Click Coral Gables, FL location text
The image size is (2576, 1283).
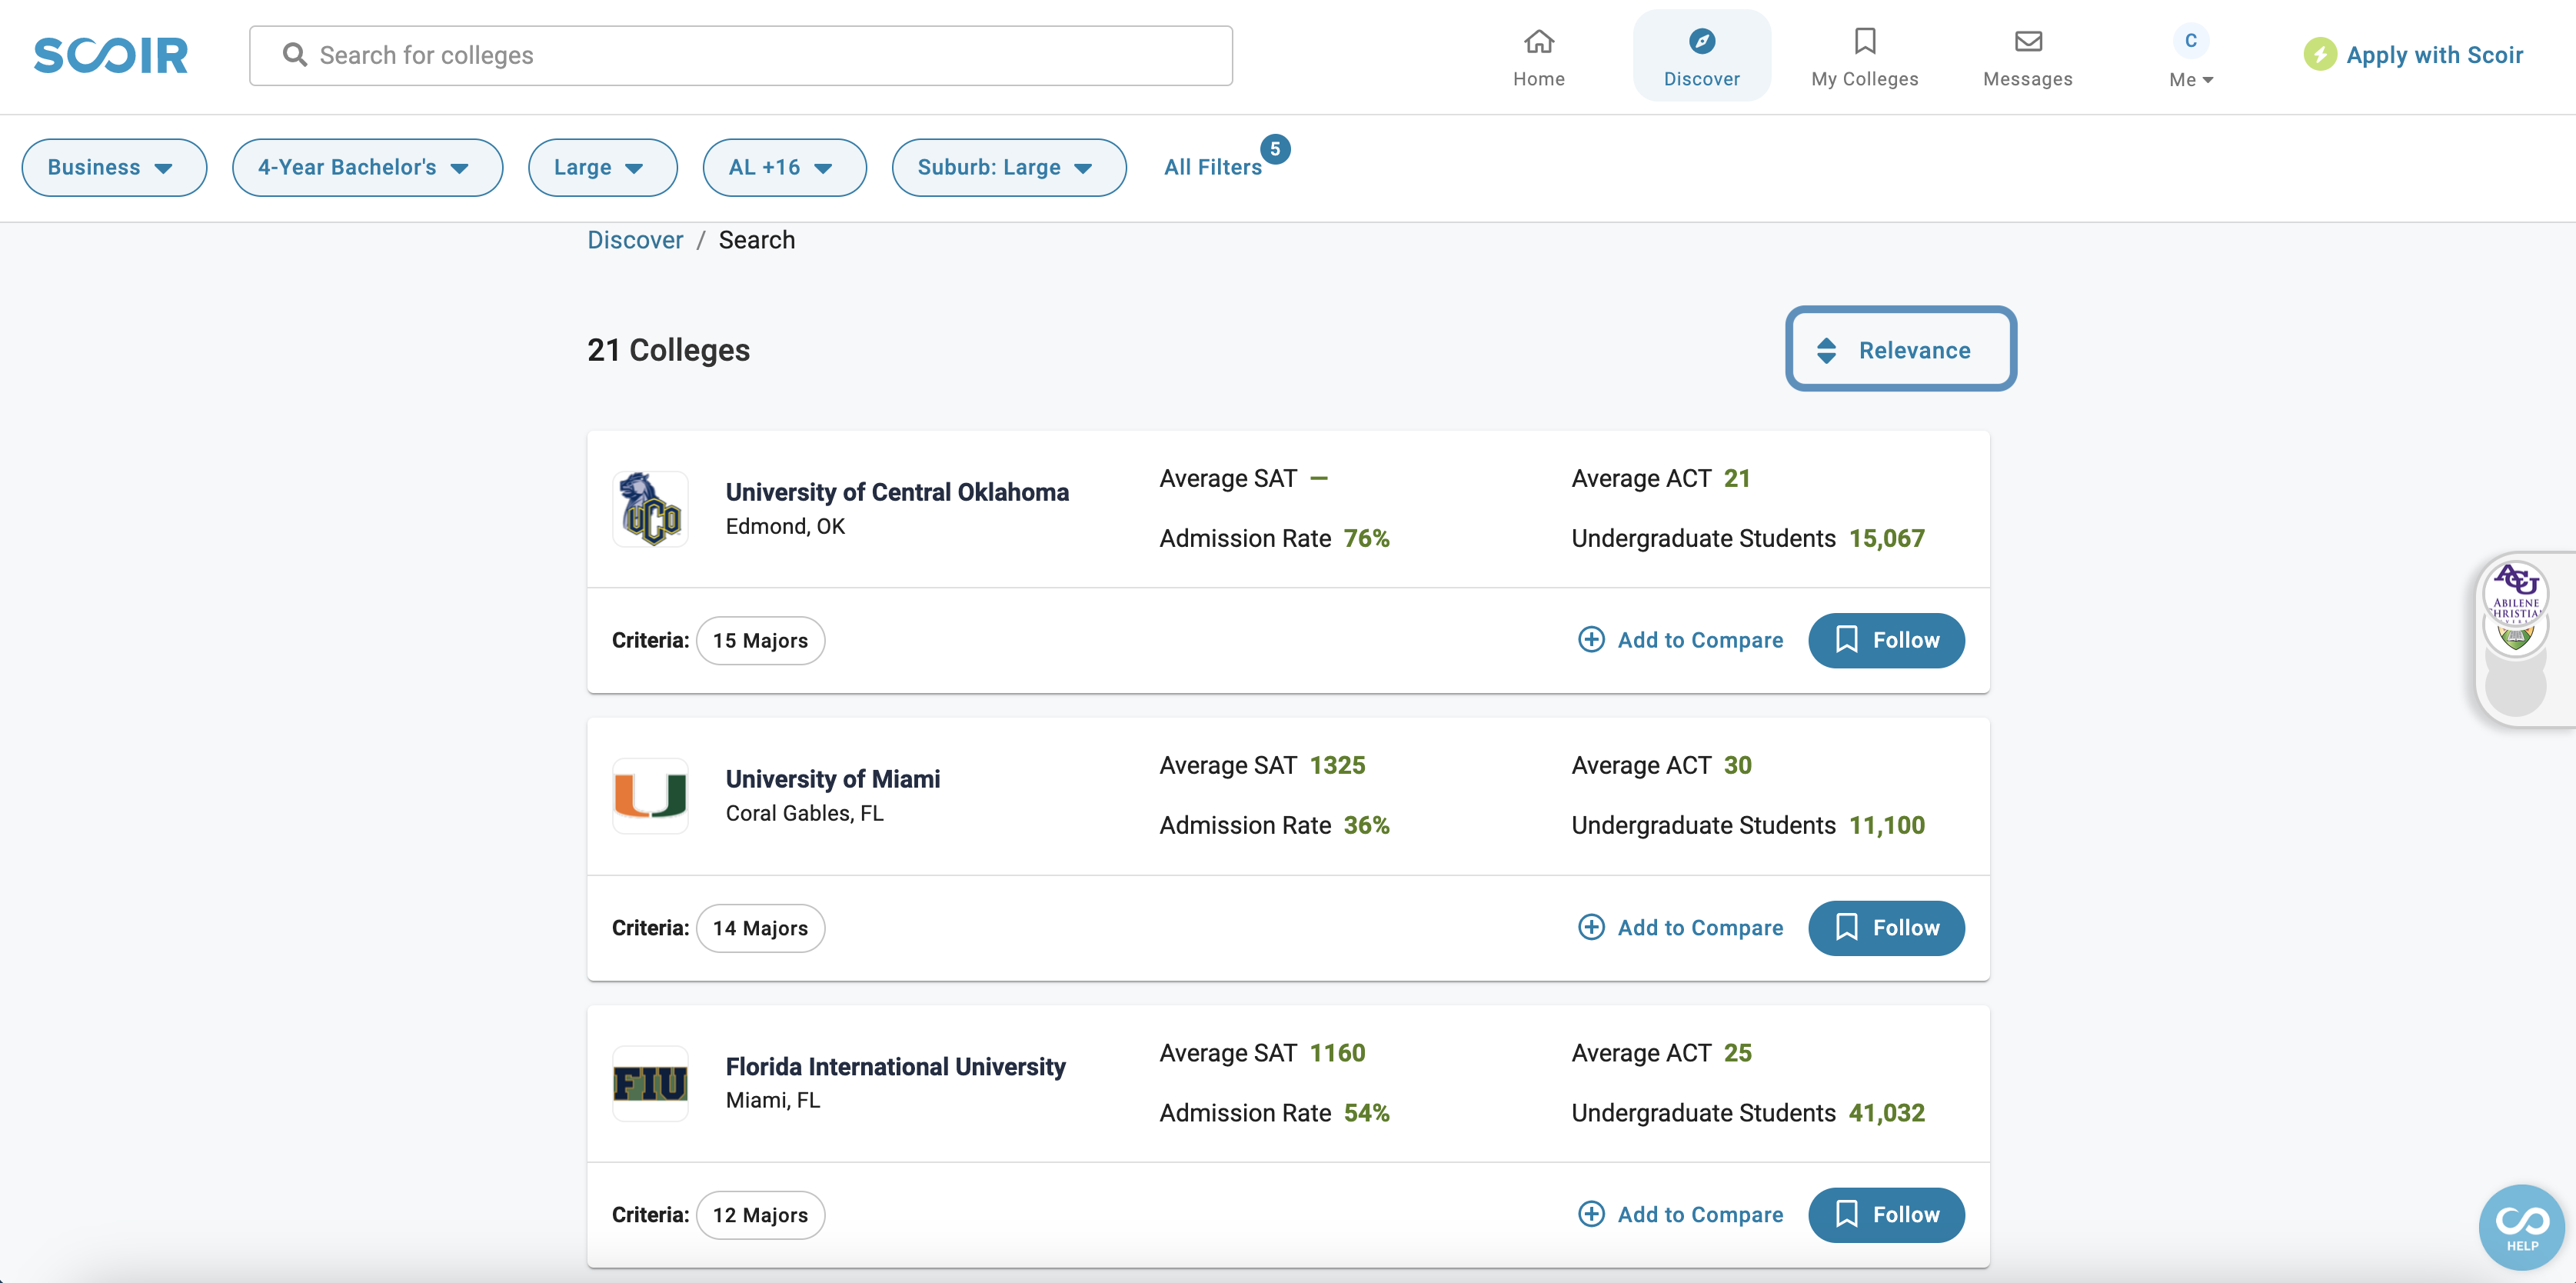click(804, 813)
